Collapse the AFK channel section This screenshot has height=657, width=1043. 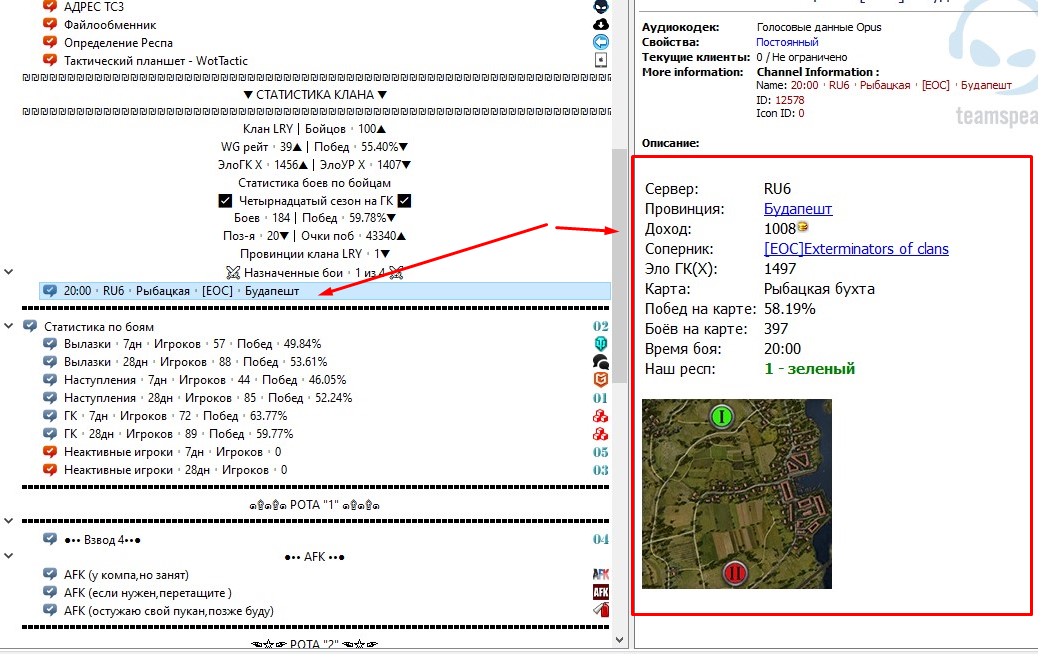[x=9, y=557]
